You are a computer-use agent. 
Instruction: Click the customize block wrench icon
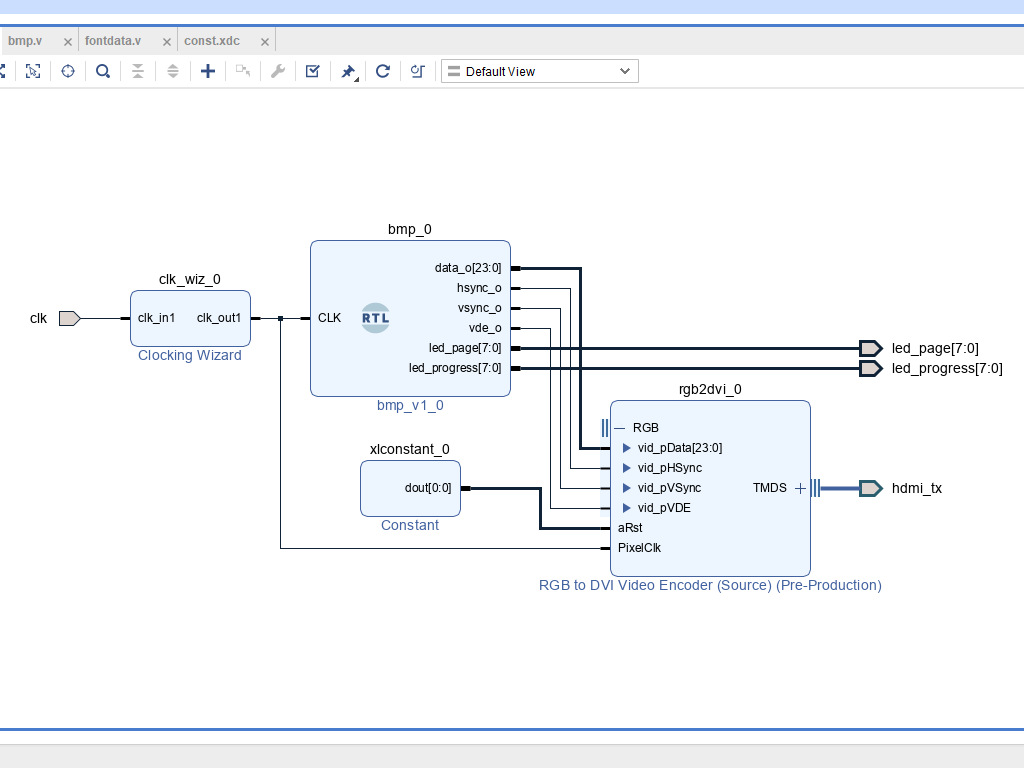pos(278,71)
